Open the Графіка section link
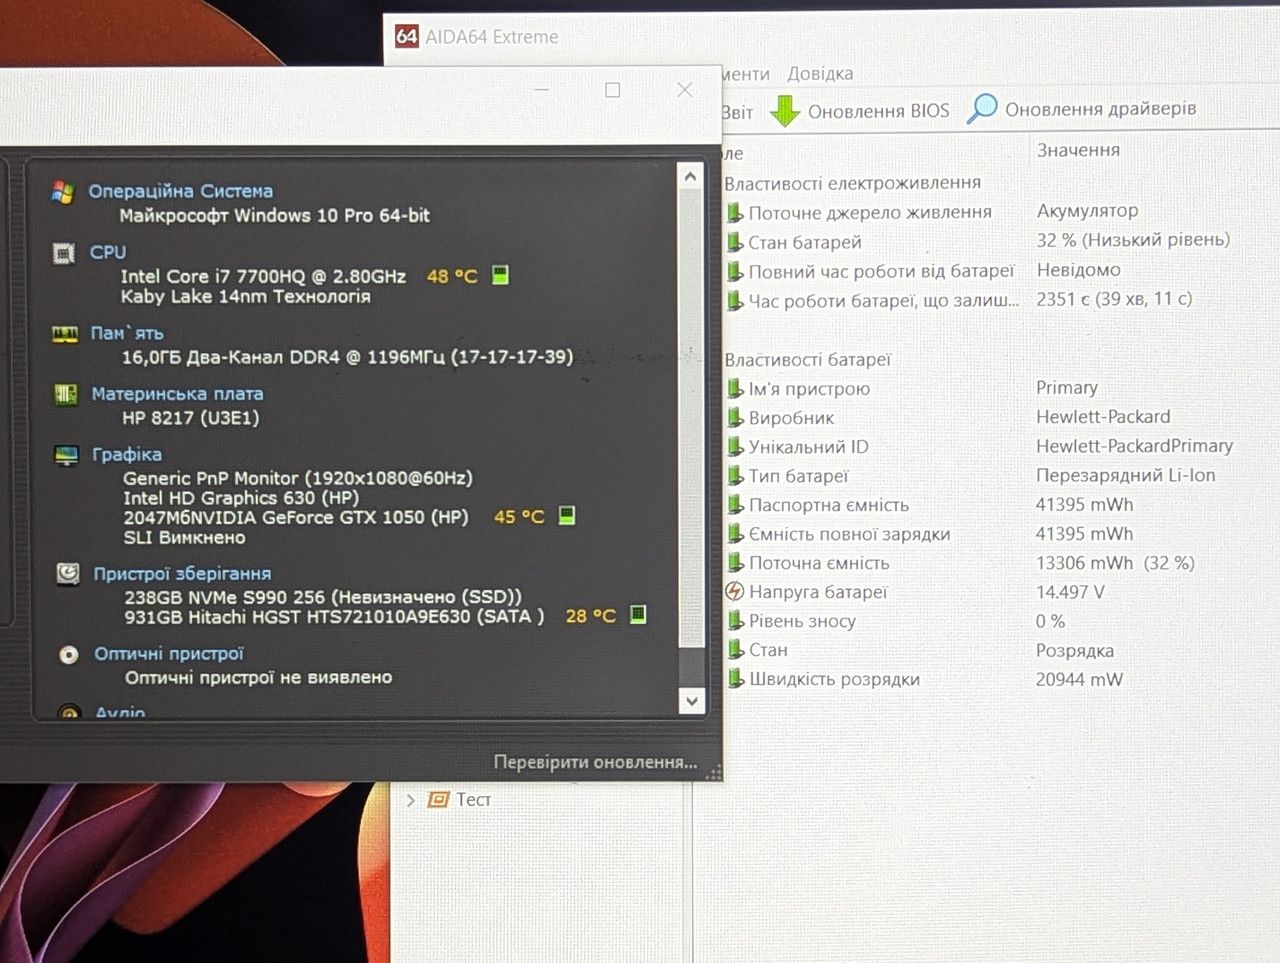1280x963 pixels. tap(127, 454)
